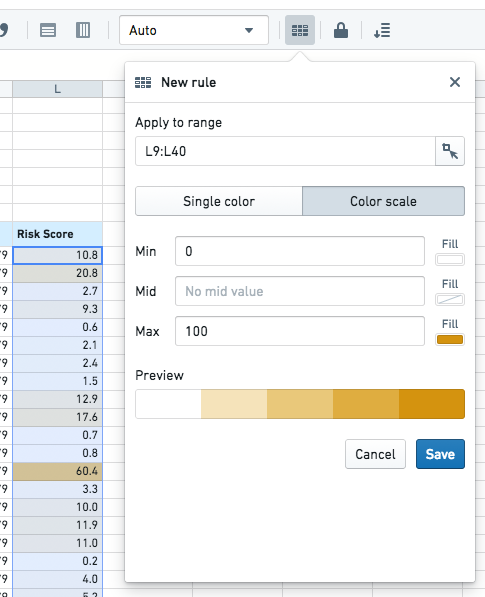The height and width of the screenshot is (597, 485).
Task: Select the cell with value 11.0
Action: pyautogui.click(x=57, y=543)
